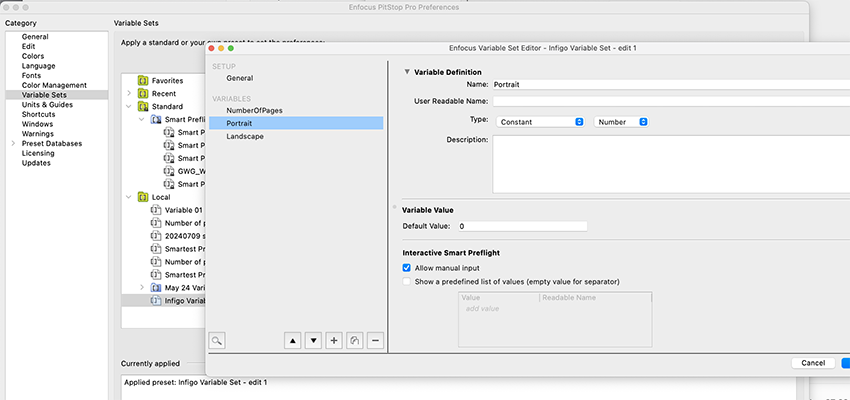
Task: Open the Constant type dropdown
Action: click(540, 122)
